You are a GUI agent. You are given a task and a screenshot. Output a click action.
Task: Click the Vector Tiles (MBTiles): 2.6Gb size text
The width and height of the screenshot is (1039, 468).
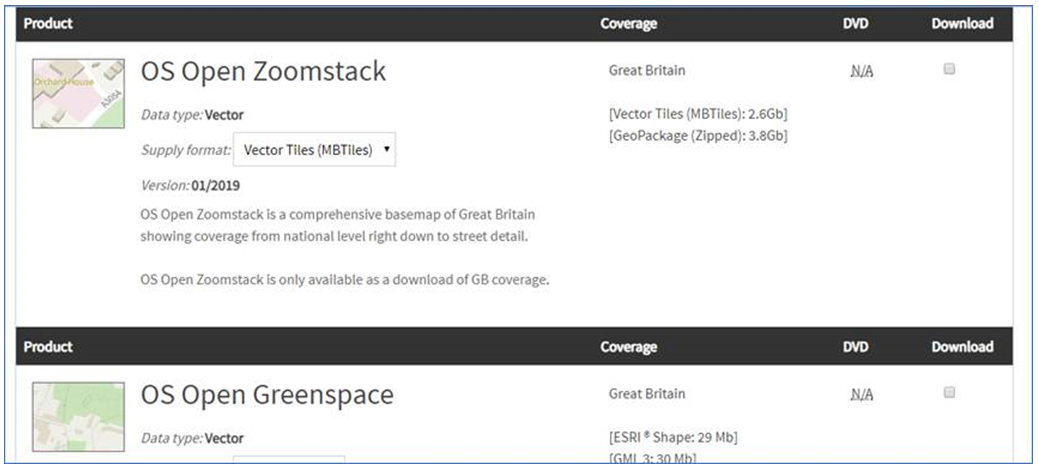698,113
